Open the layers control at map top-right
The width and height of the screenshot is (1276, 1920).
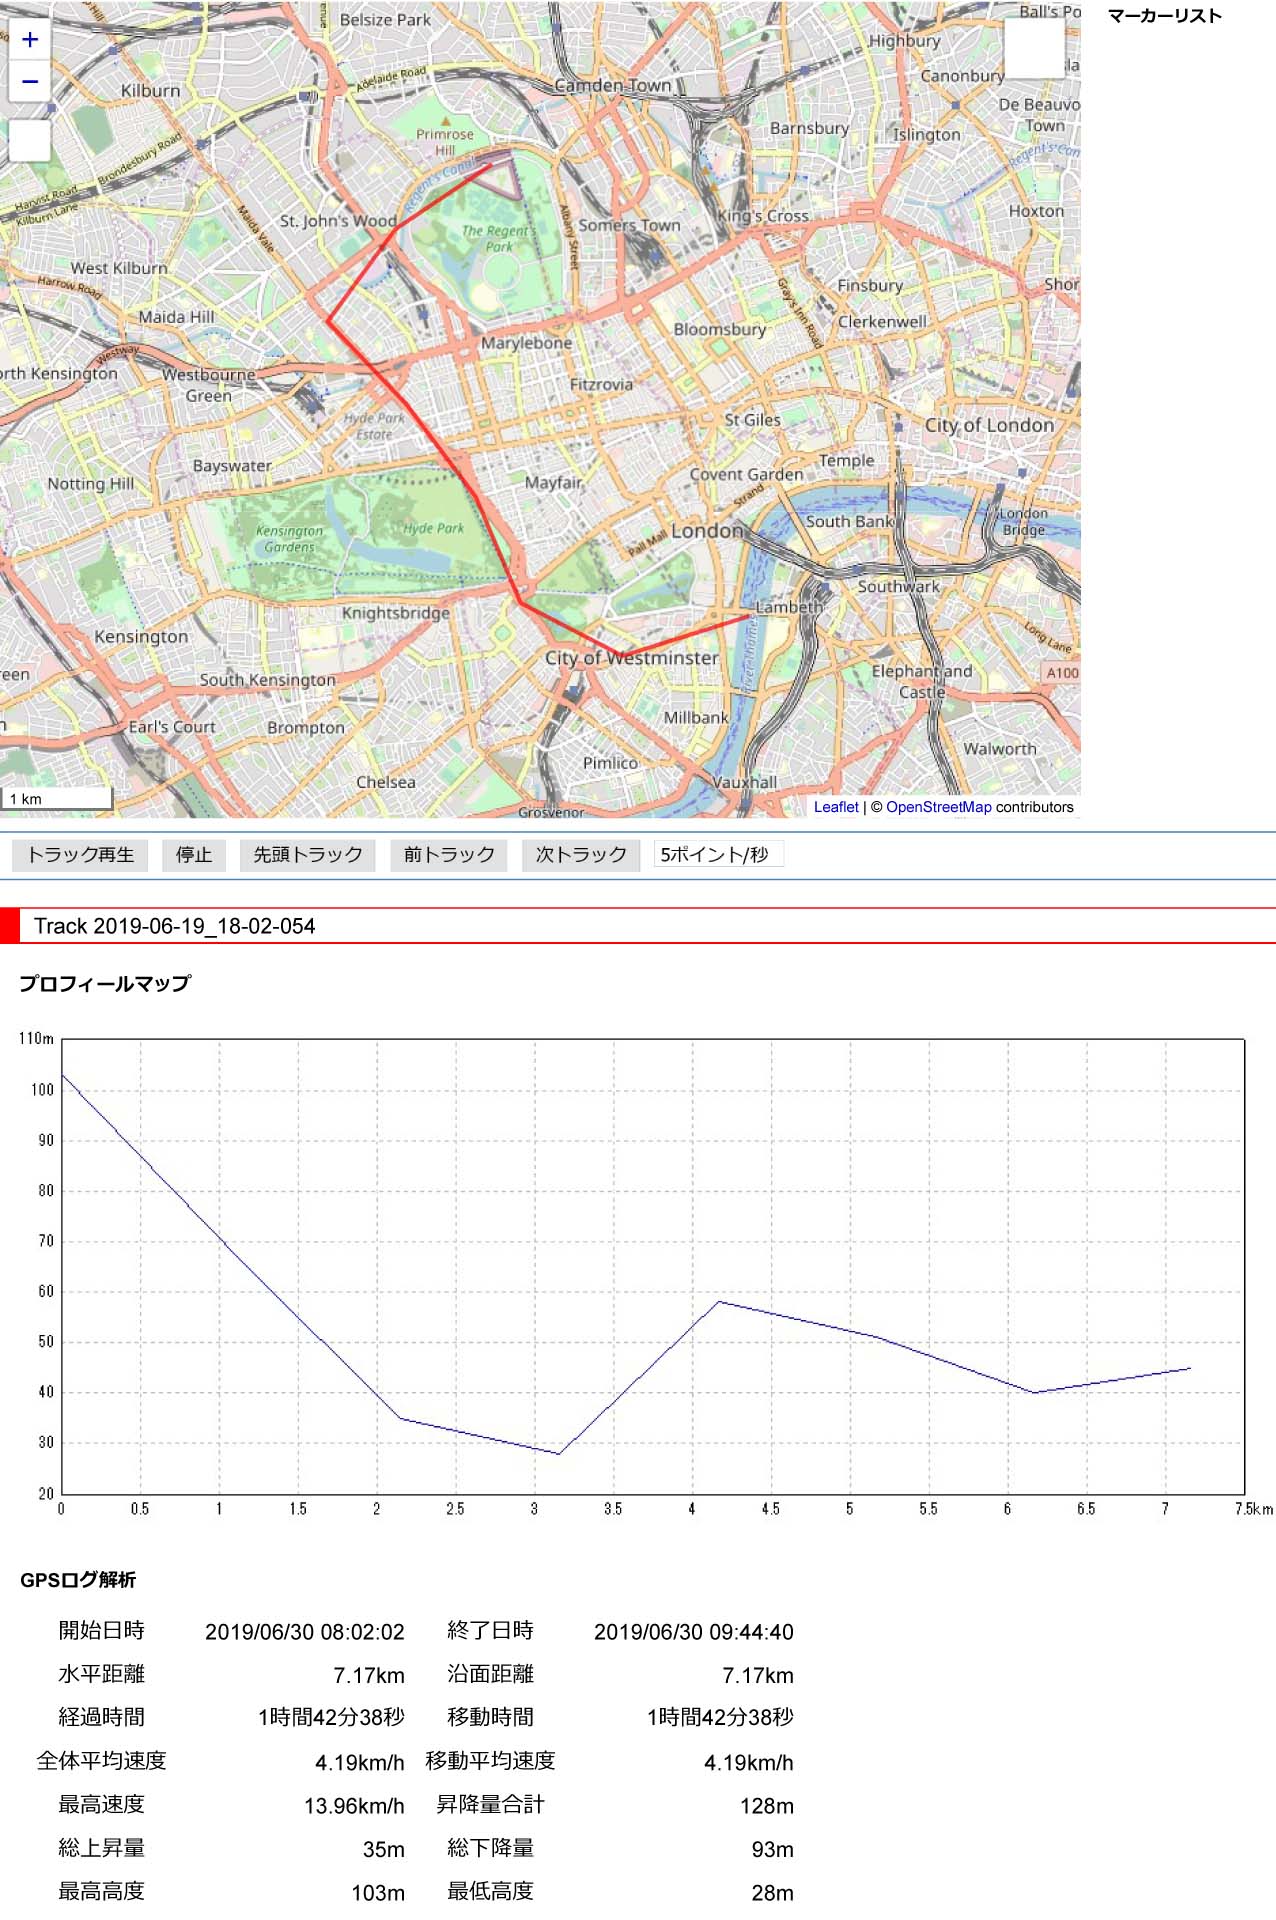1034,47
